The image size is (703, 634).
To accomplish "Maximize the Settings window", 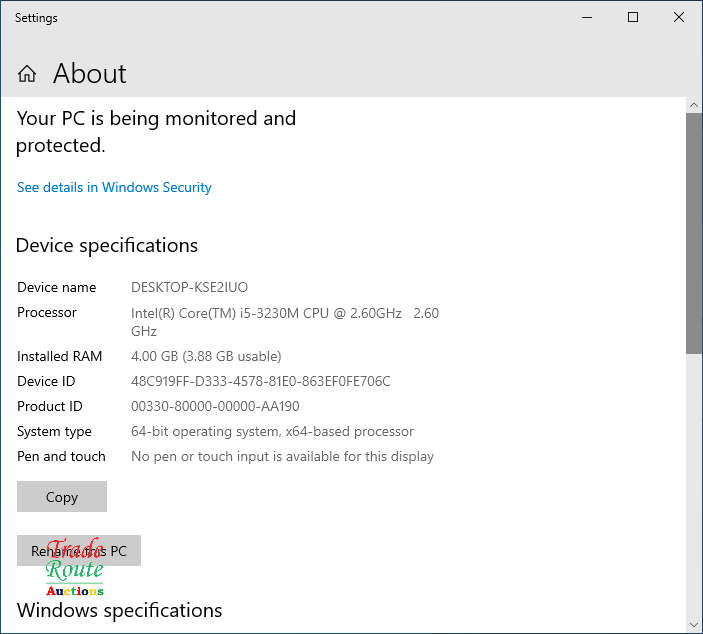I will click(x=633, y=17).
